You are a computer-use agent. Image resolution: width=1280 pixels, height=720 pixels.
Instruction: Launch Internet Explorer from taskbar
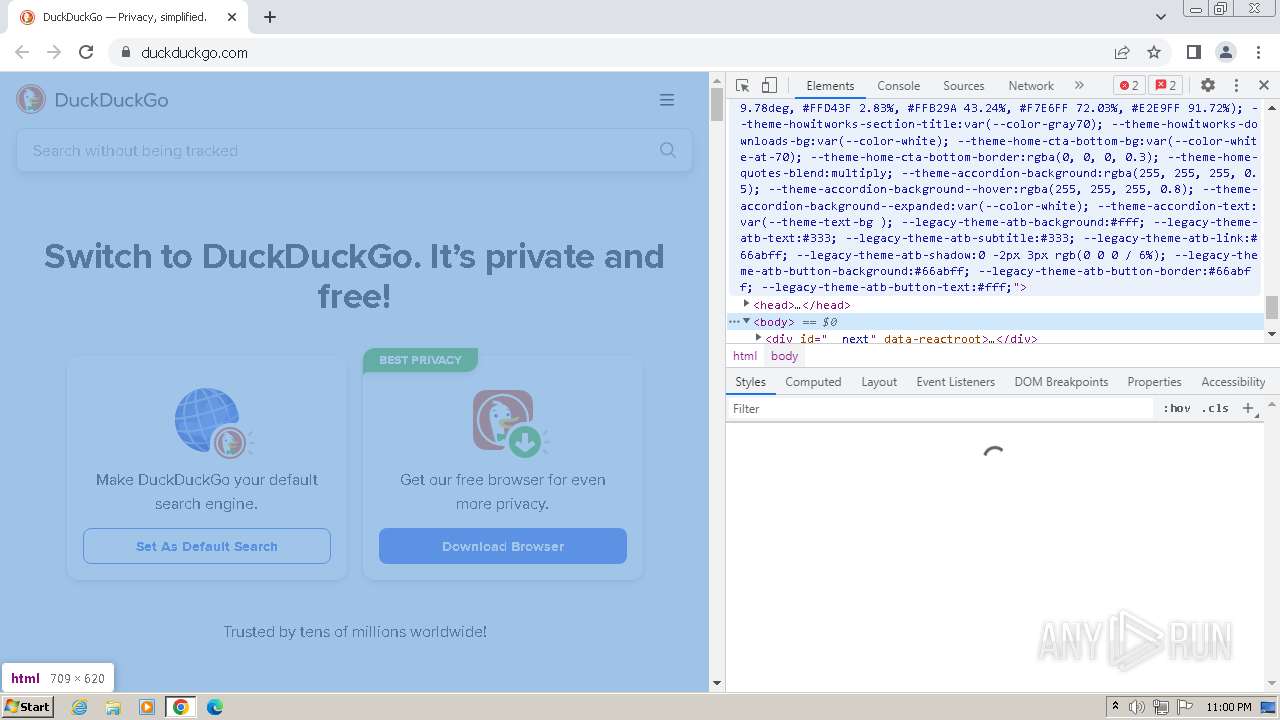[80, 707]
